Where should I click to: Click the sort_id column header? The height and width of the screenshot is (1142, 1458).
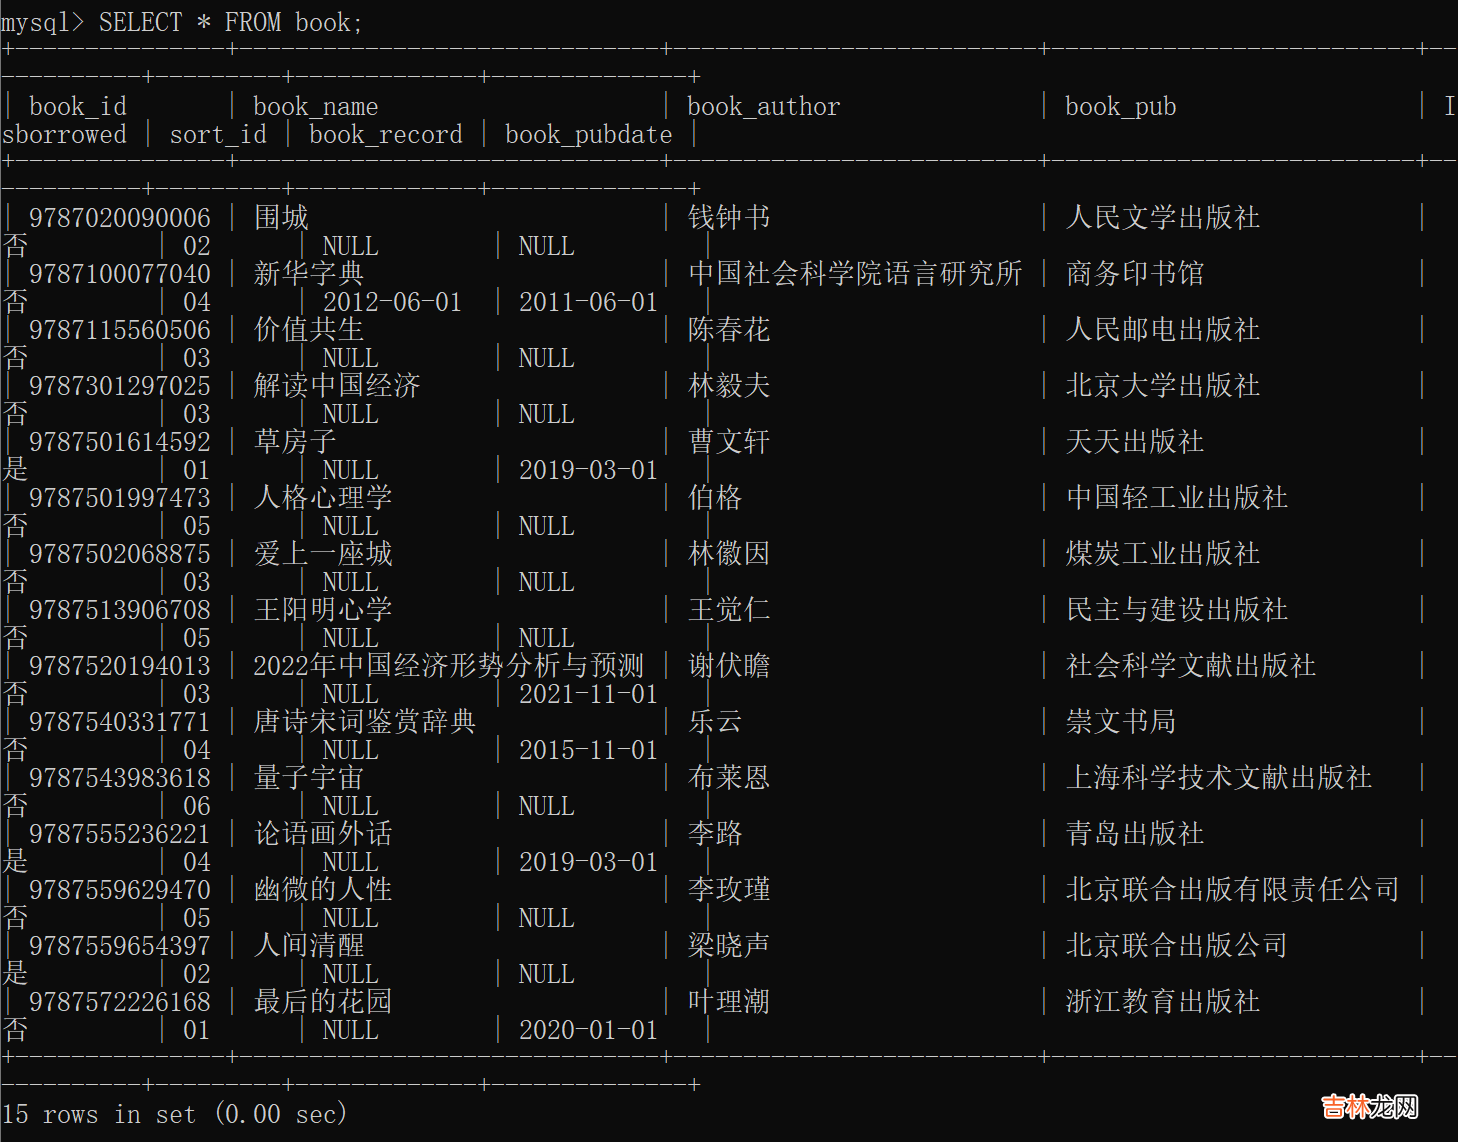218,134
